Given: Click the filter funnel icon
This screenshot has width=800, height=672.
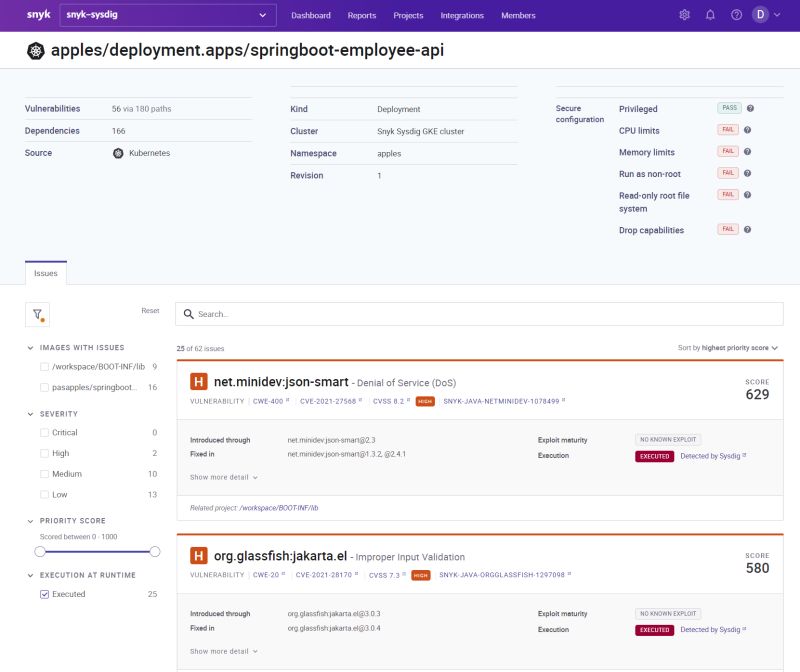Looking at the screenshot, I should 37,314.
